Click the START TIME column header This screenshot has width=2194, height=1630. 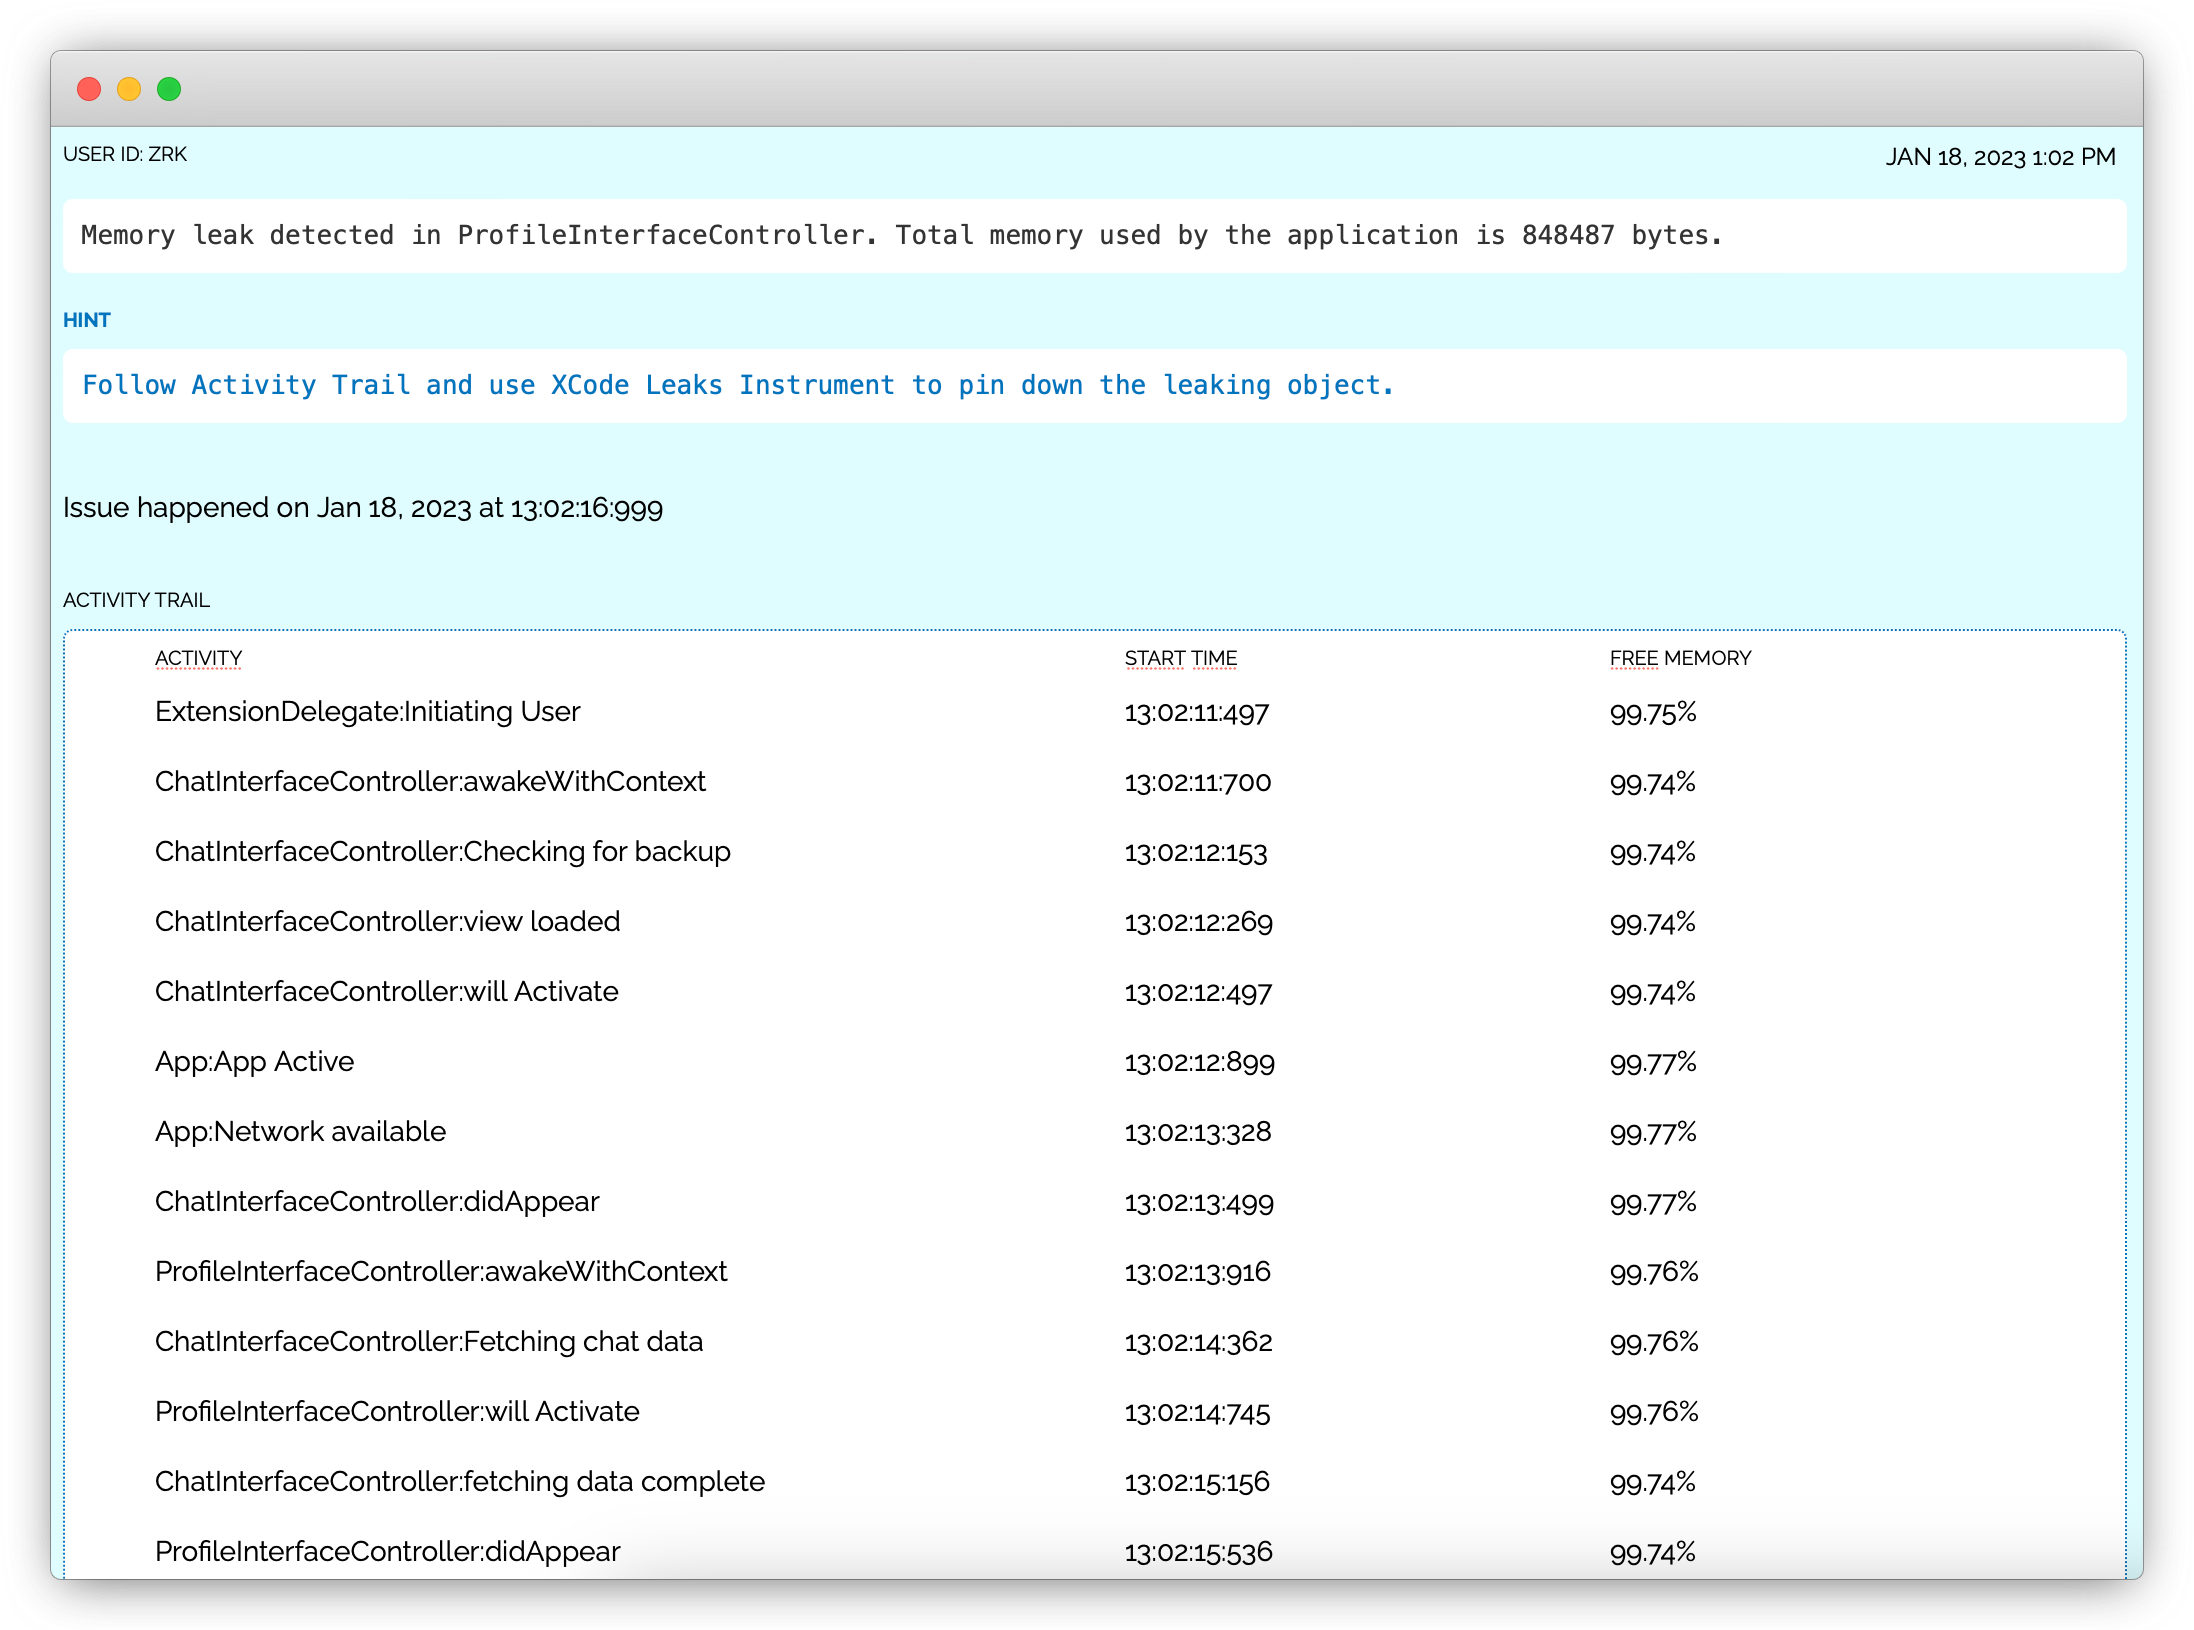click(x=1180, y=658)
